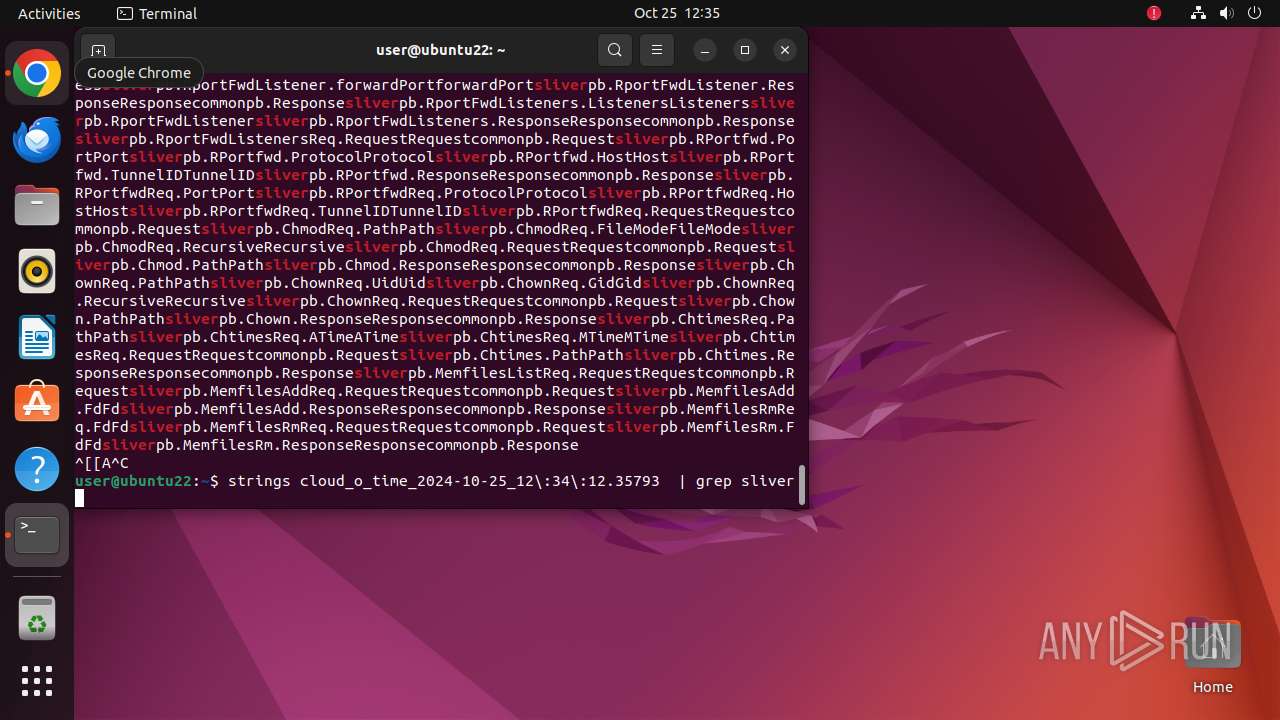Launch Thunderbird mail from the dock
Viewport: 1280px width, 720px height.
[37, 140]
